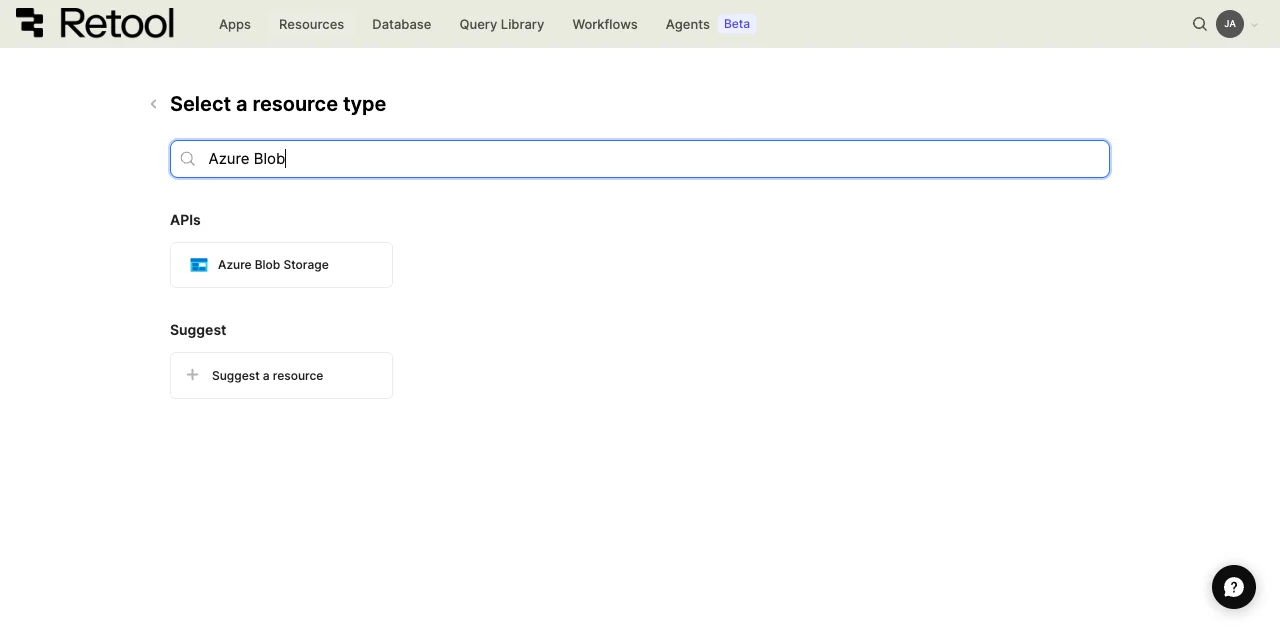Open global search magnifier in header
Screen dimensions: 1280x633
pyautogui.click(x=1200, y=24)
